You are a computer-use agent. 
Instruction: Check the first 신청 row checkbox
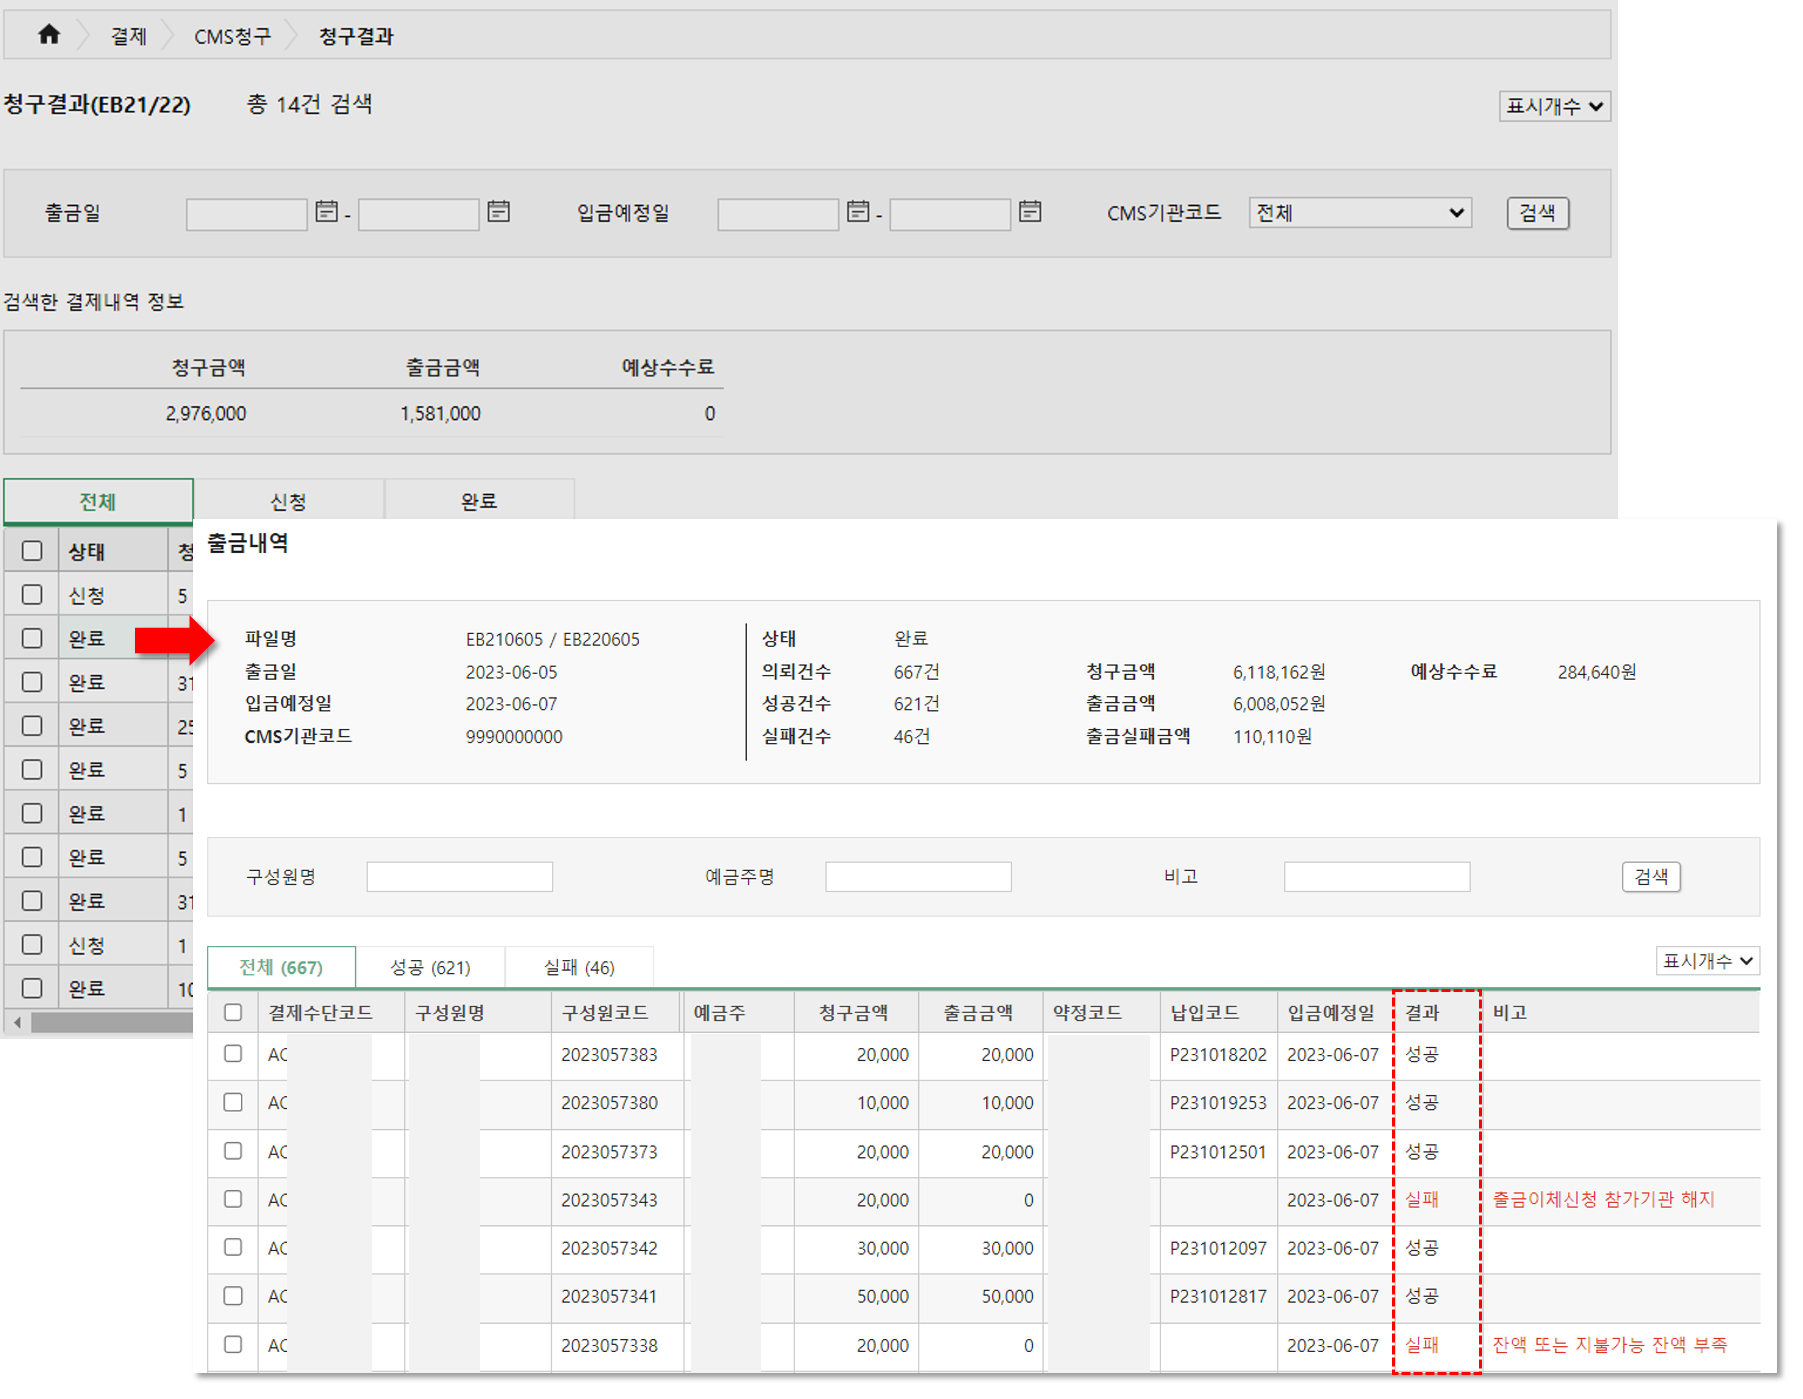pyautogui.click(x=32, y=595)
